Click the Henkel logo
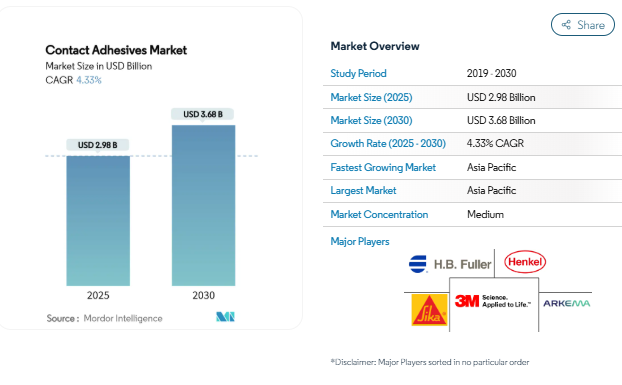Viewport: 622px width, 385px height. 525,262
